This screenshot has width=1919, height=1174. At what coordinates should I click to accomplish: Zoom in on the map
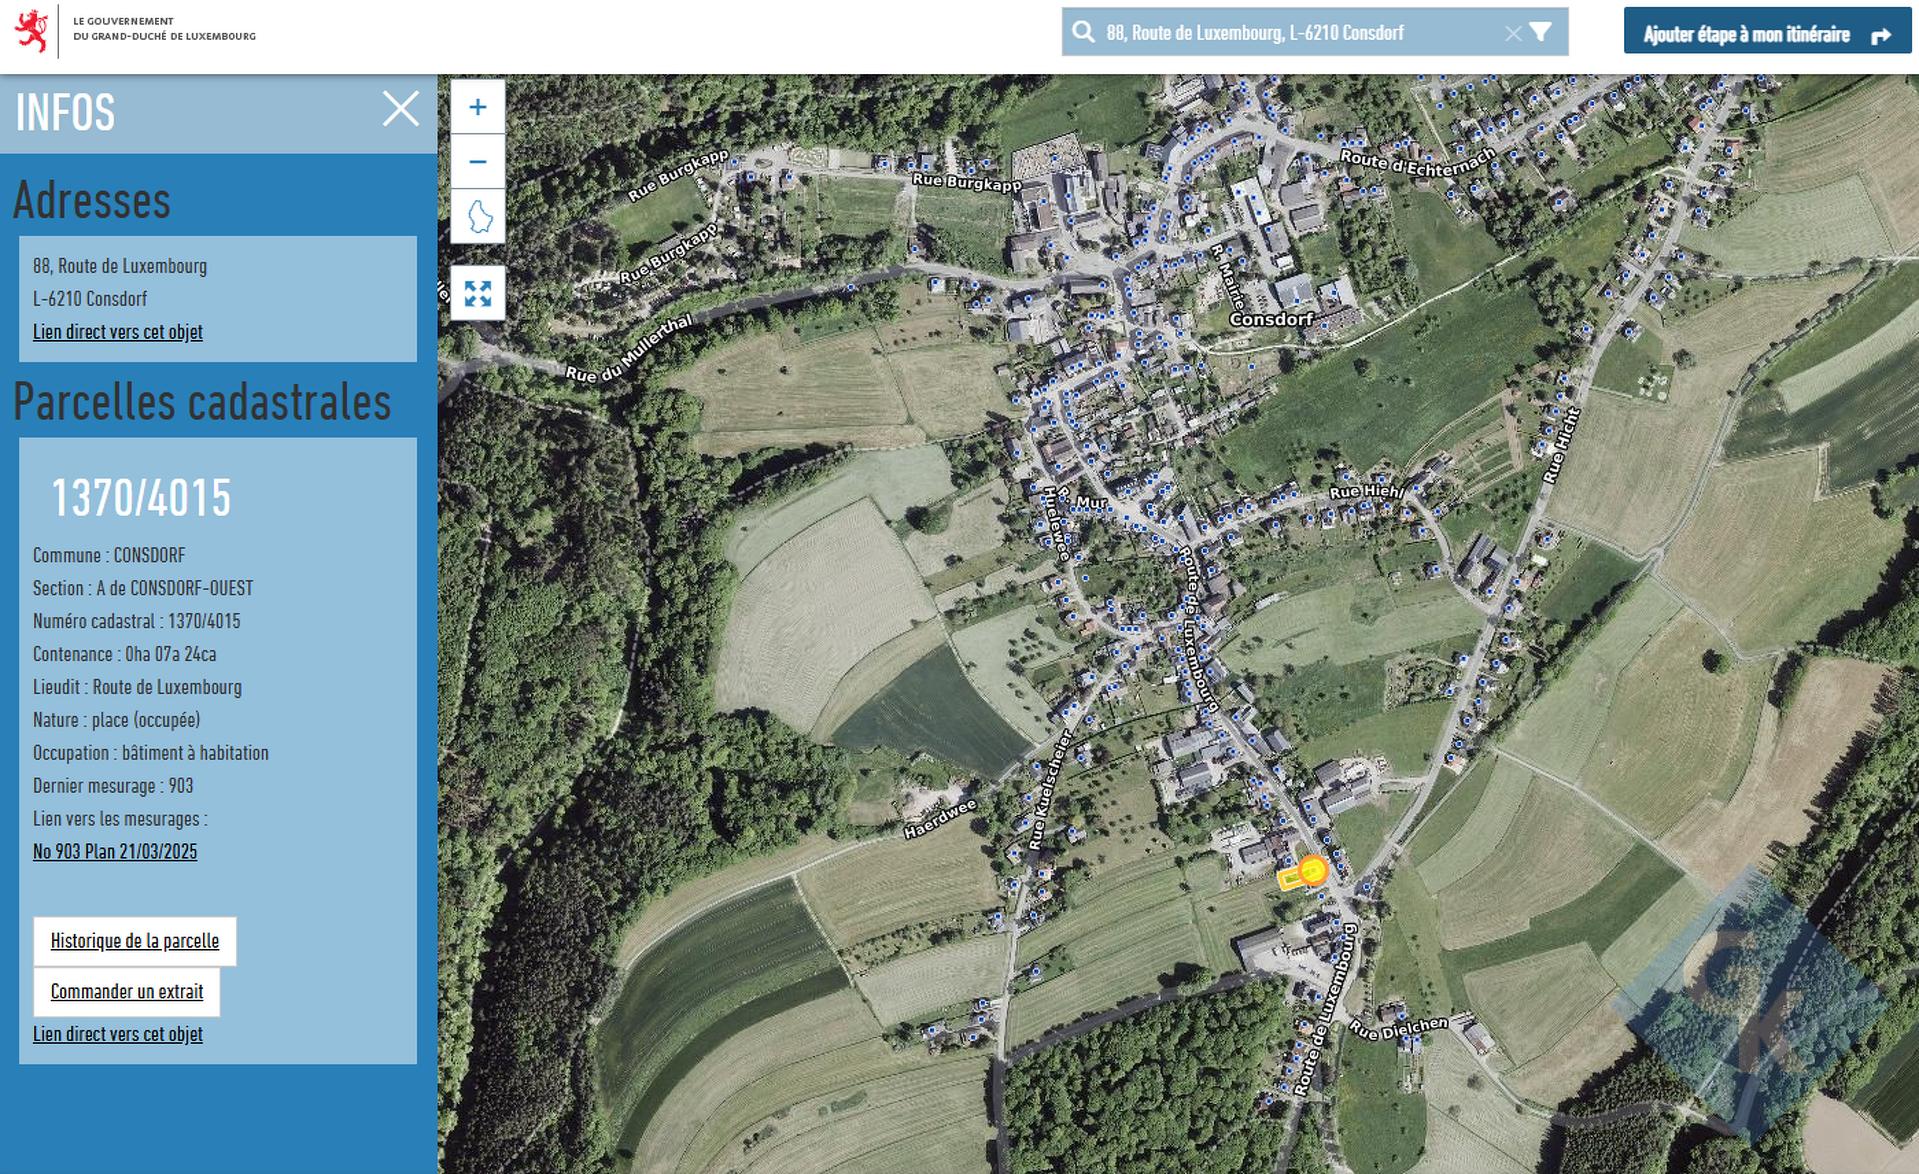(478, 107)
